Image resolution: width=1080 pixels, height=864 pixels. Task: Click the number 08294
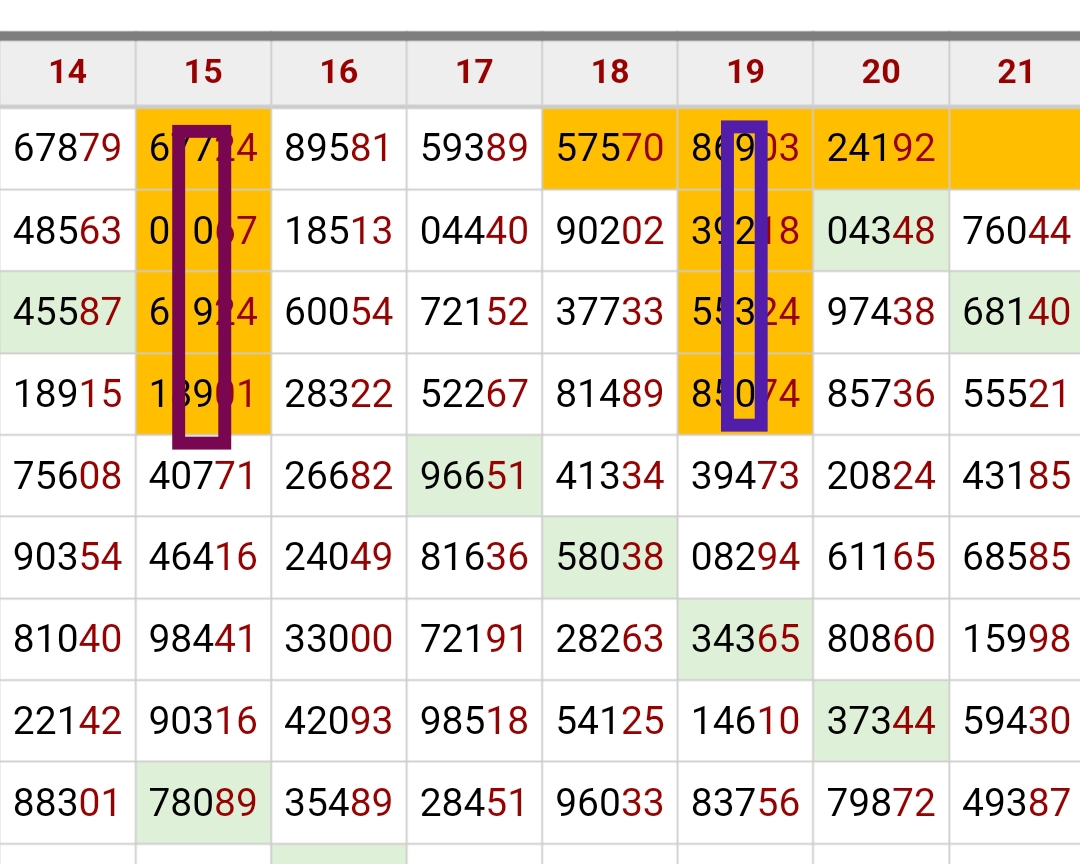[x=745, y=557]
